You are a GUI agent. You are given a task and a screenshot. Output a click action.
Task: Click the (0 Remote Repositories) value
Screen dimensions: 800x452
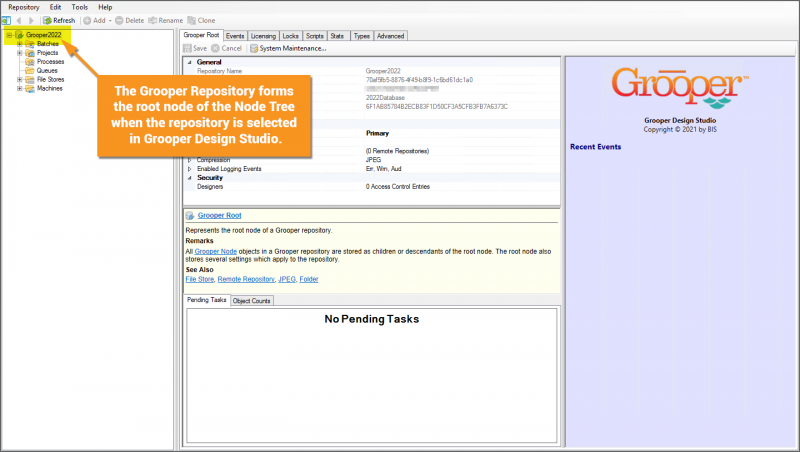tap(397, 152)
